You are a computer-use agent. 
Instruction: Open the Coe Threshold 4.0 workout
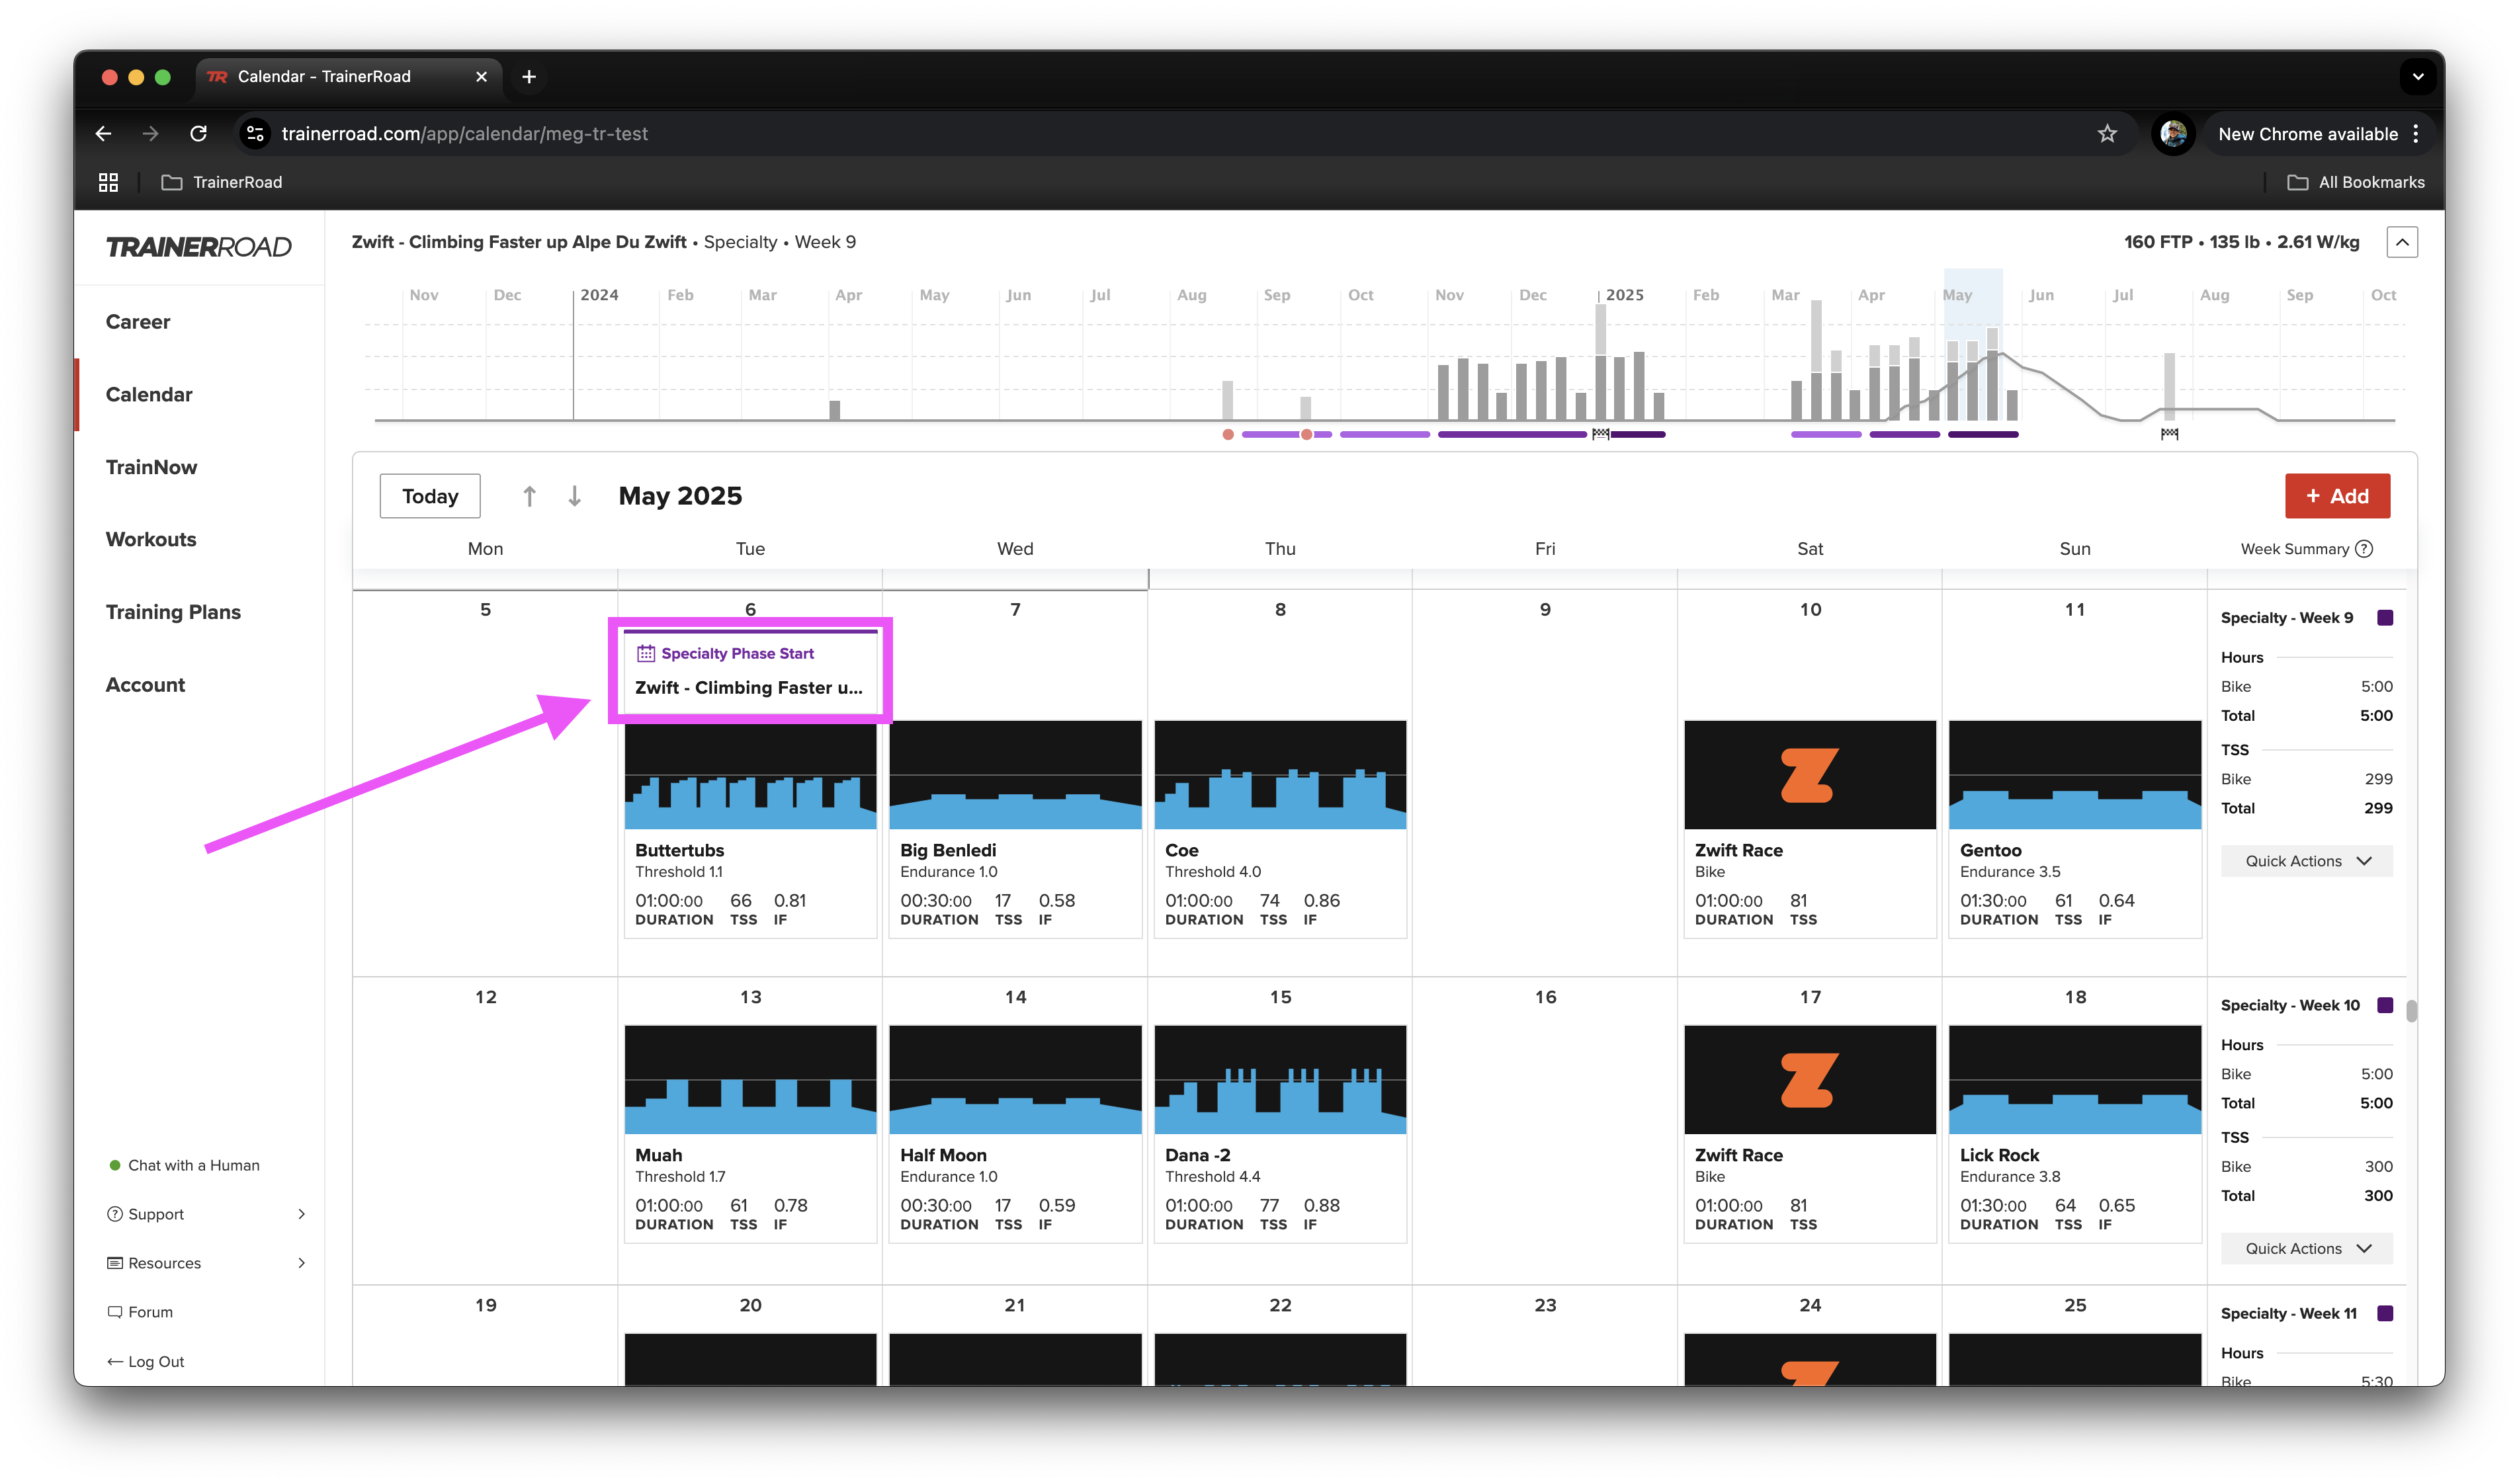click(x=1280, y=829)
